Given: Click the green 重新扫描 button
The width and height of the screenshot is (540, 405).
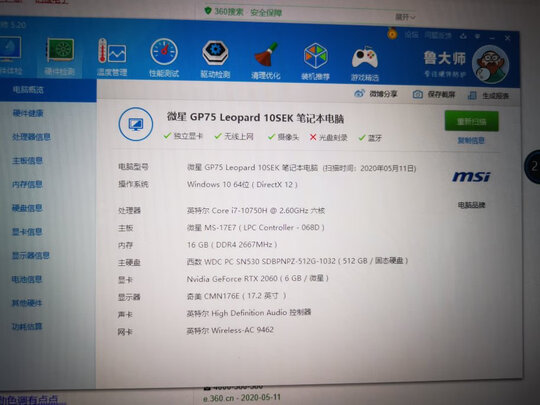Looking at the screenshot, I should pyautogui.click(x=471, y=121).
